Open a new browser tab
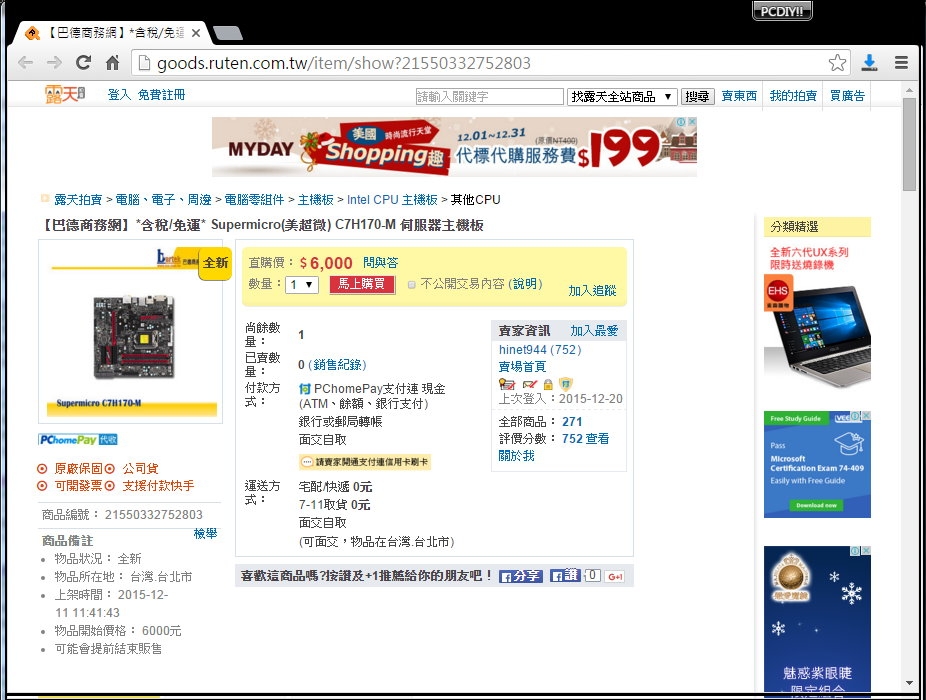Image resolution: width=926 pixels, height=700 pixels. (228, 33)
